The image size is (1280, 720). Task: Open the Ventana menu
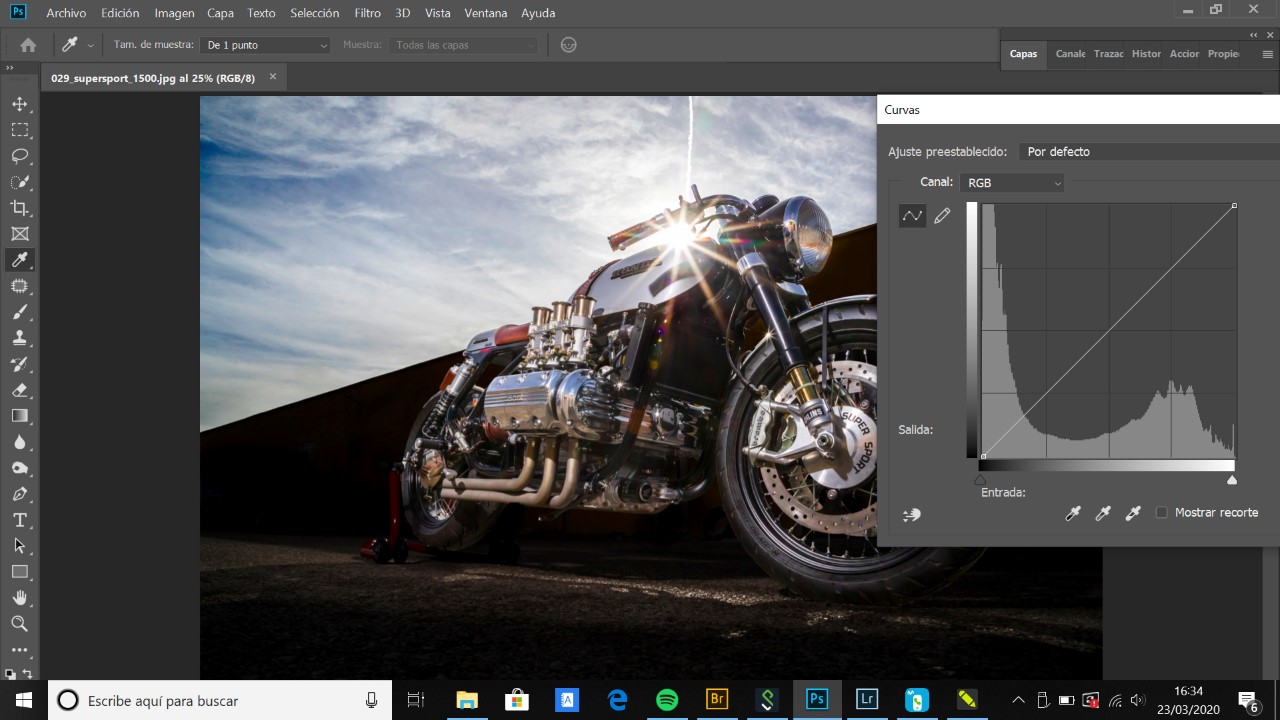[x=485, y=13]
